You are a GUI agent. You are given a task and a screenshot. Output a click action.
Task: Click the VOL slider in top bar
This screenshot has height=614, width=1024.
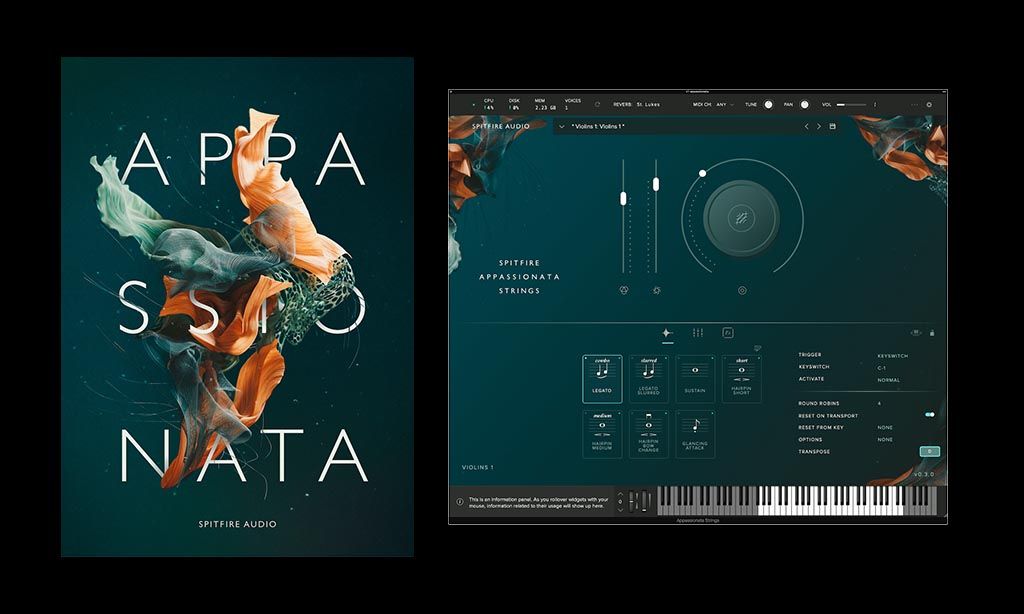[x=852, y=105]
